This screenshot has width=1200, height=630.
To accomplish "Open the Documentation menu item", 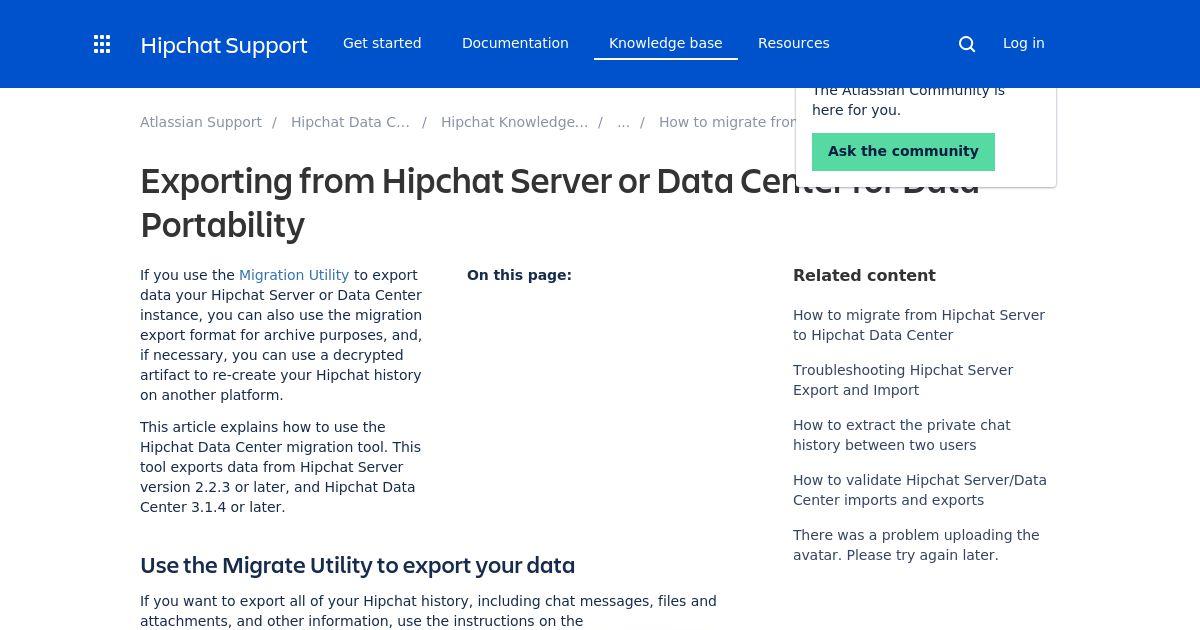I will (x=515, y=43).
